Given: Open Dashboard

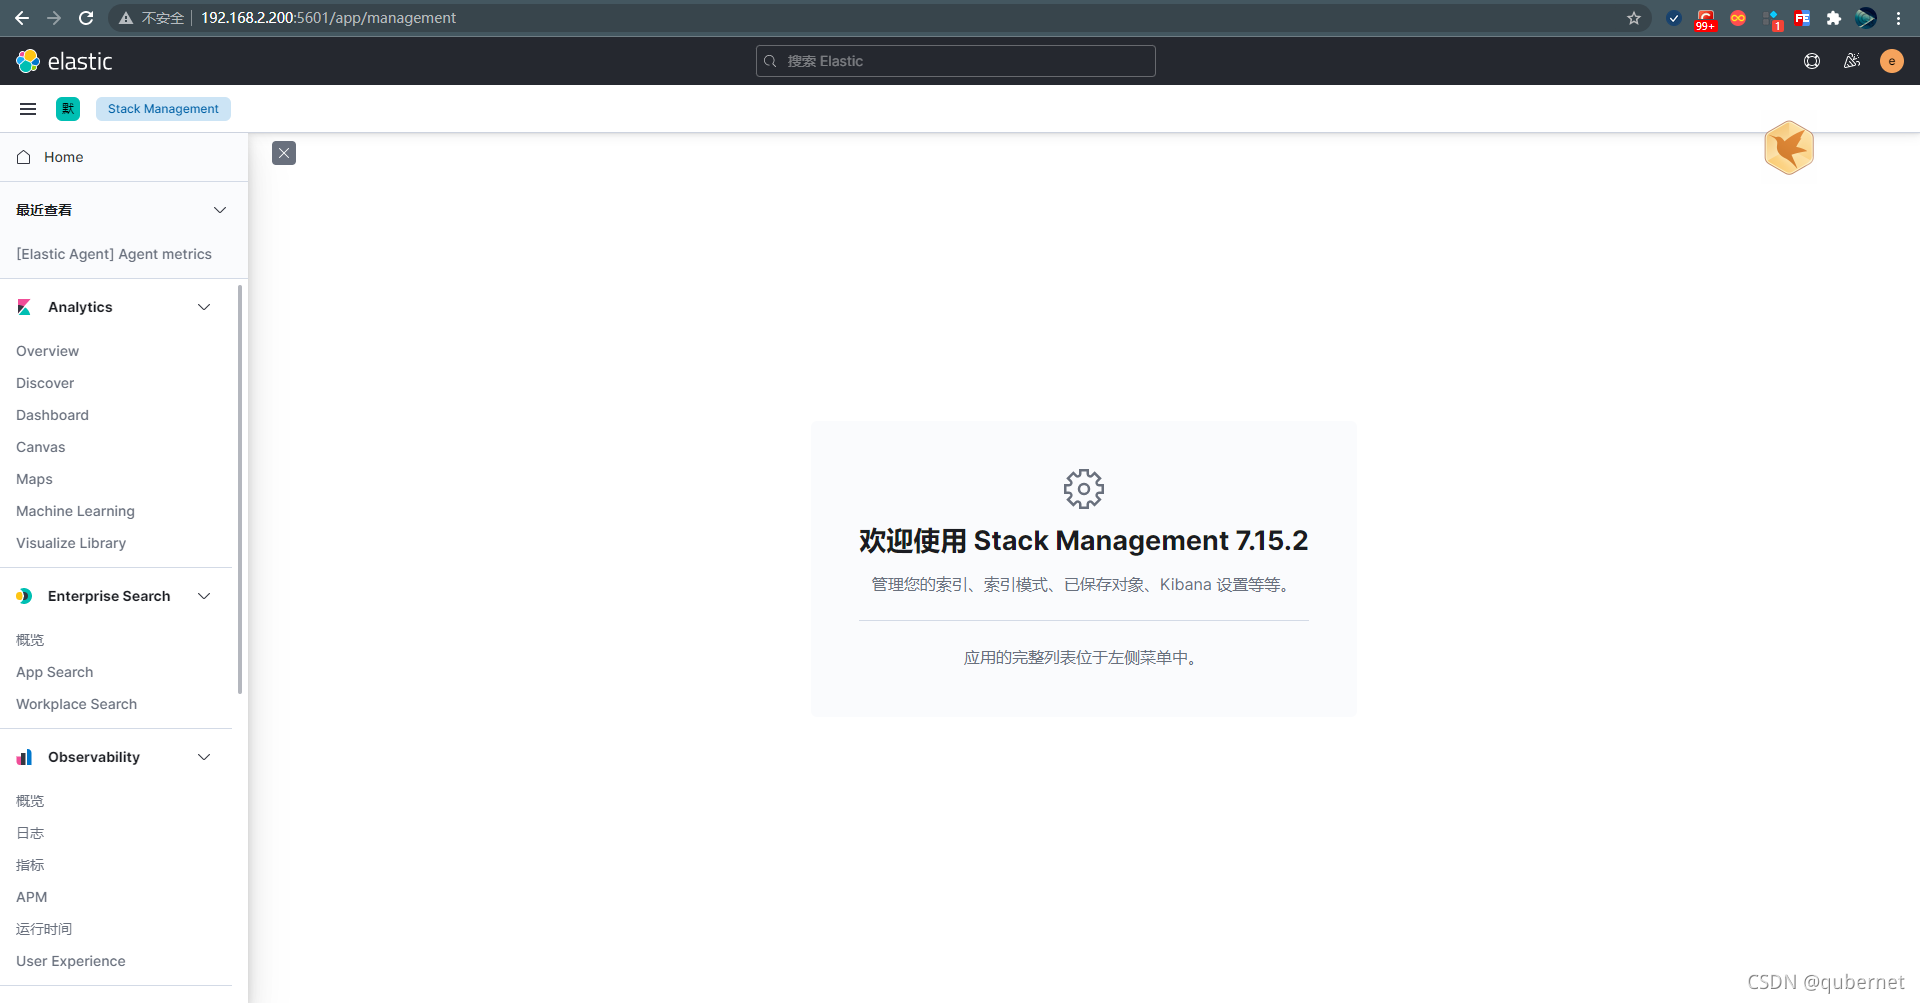Looking at the screenshot, I should pyautogui.click(x=52, y=415).
